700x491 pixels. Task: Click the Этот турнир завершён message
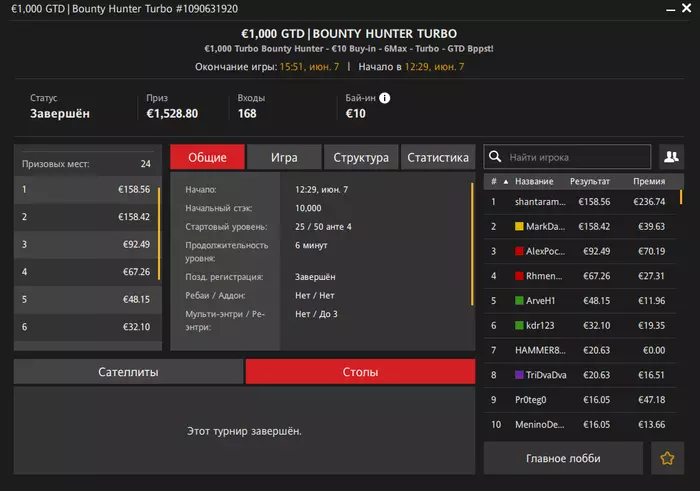coord(244,431)
